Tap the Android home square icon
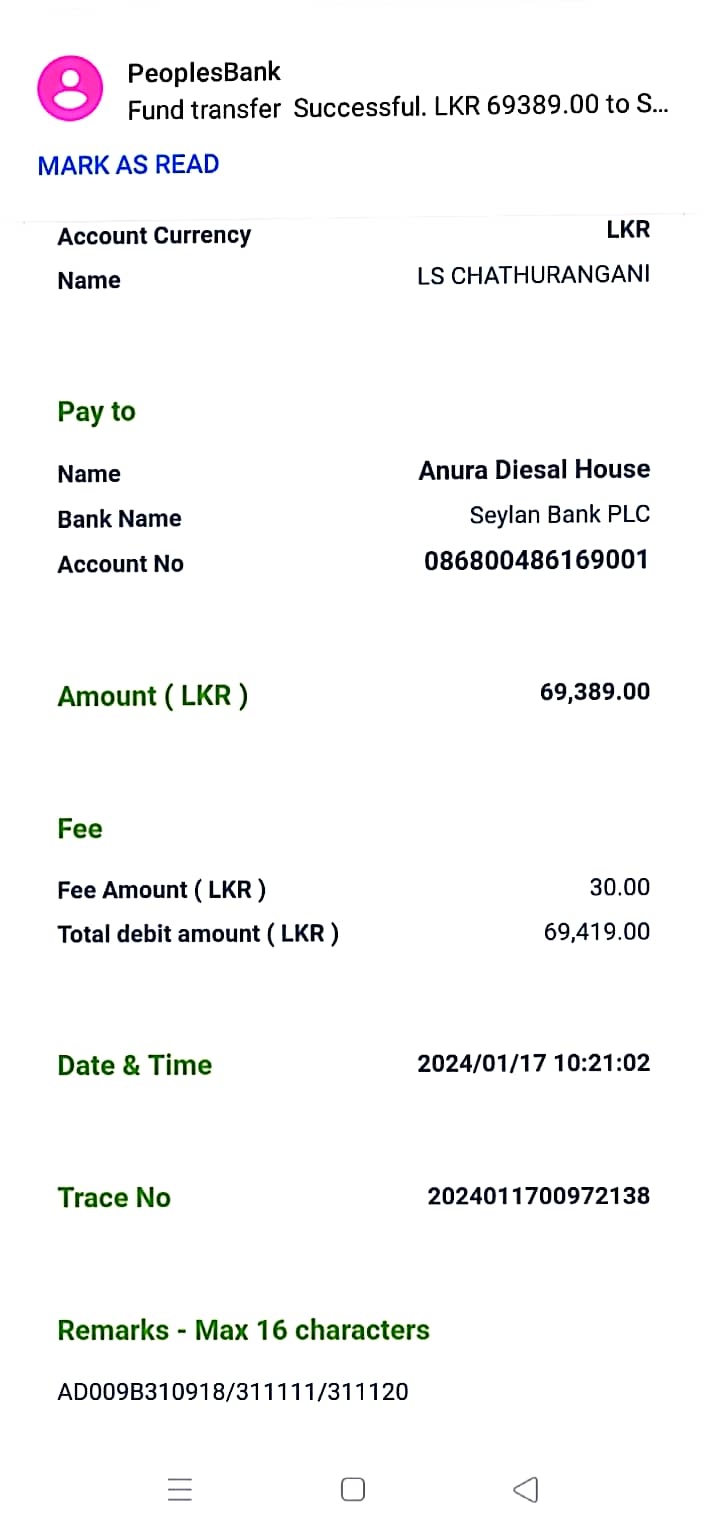Viewport: 704px width, 1516px height. (352, 1490)
